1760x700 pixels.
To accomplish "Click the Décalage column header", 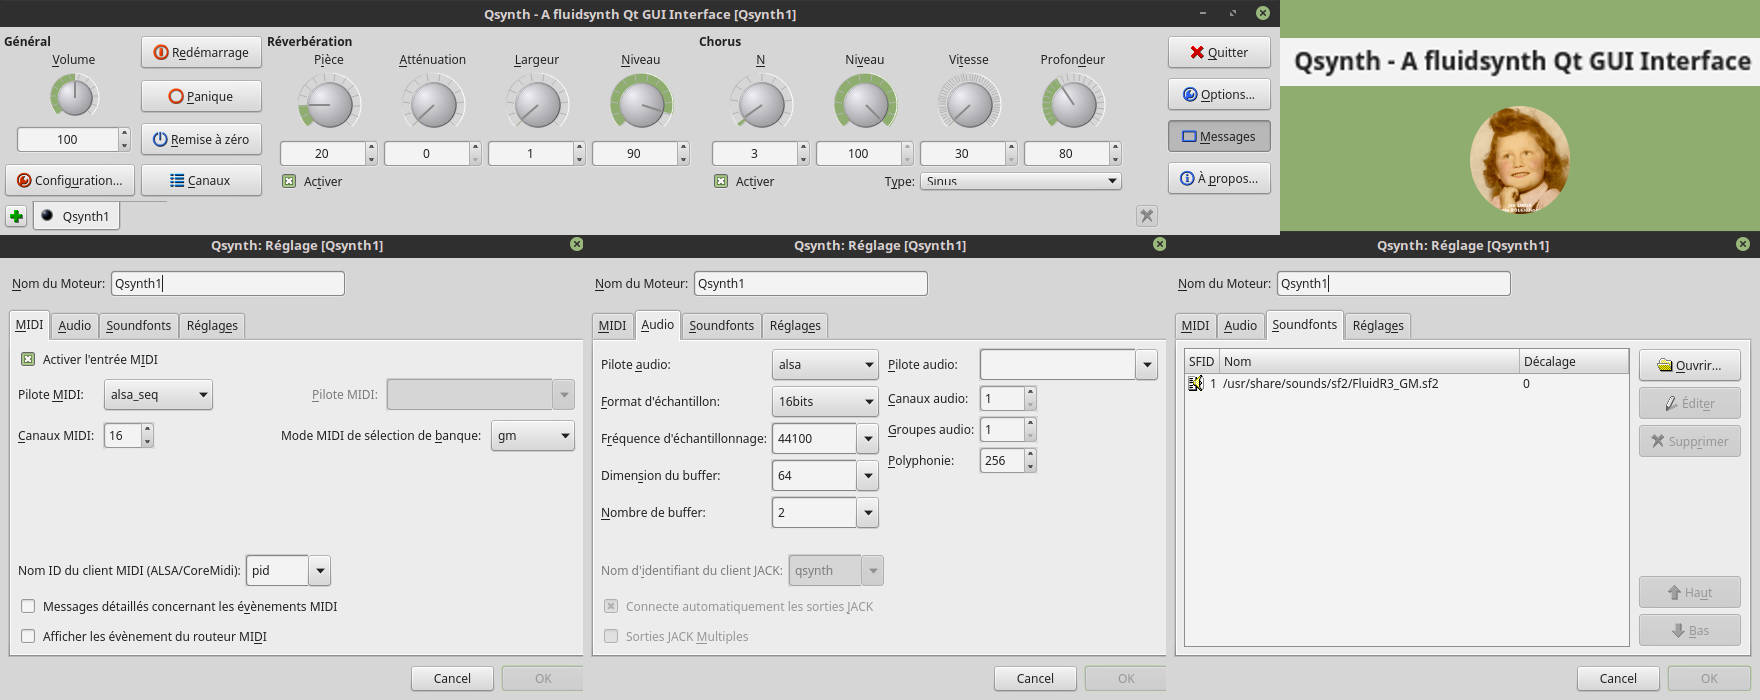I will point(1573,361).
